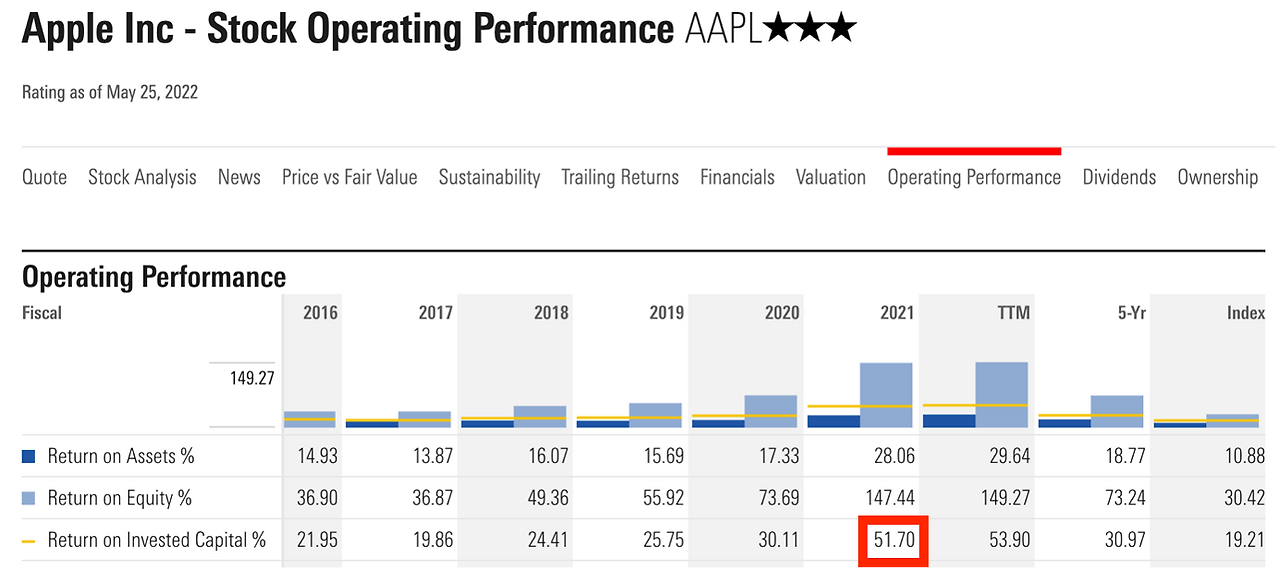
Task: Go to the Sustainability tab
Action: 489,177
